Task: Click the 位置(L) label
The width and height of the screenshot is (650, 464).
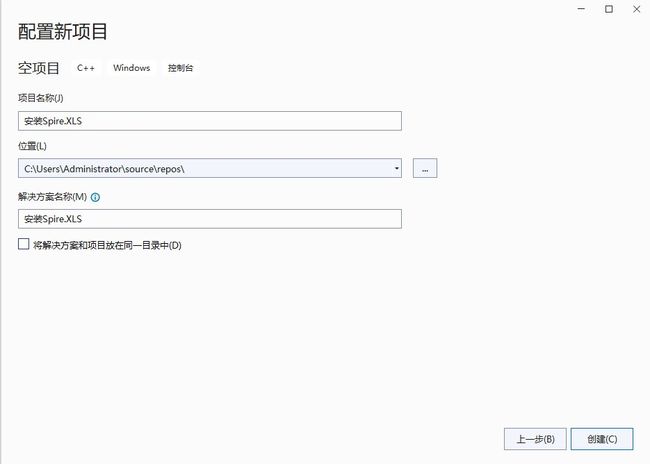Action: [x=32, y=146]
